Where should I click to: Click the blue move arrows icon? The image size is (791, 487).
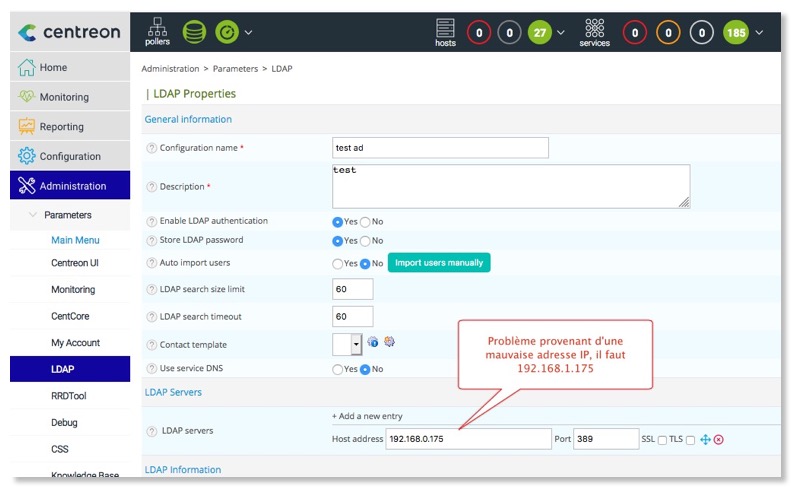(x=704, y=440)
